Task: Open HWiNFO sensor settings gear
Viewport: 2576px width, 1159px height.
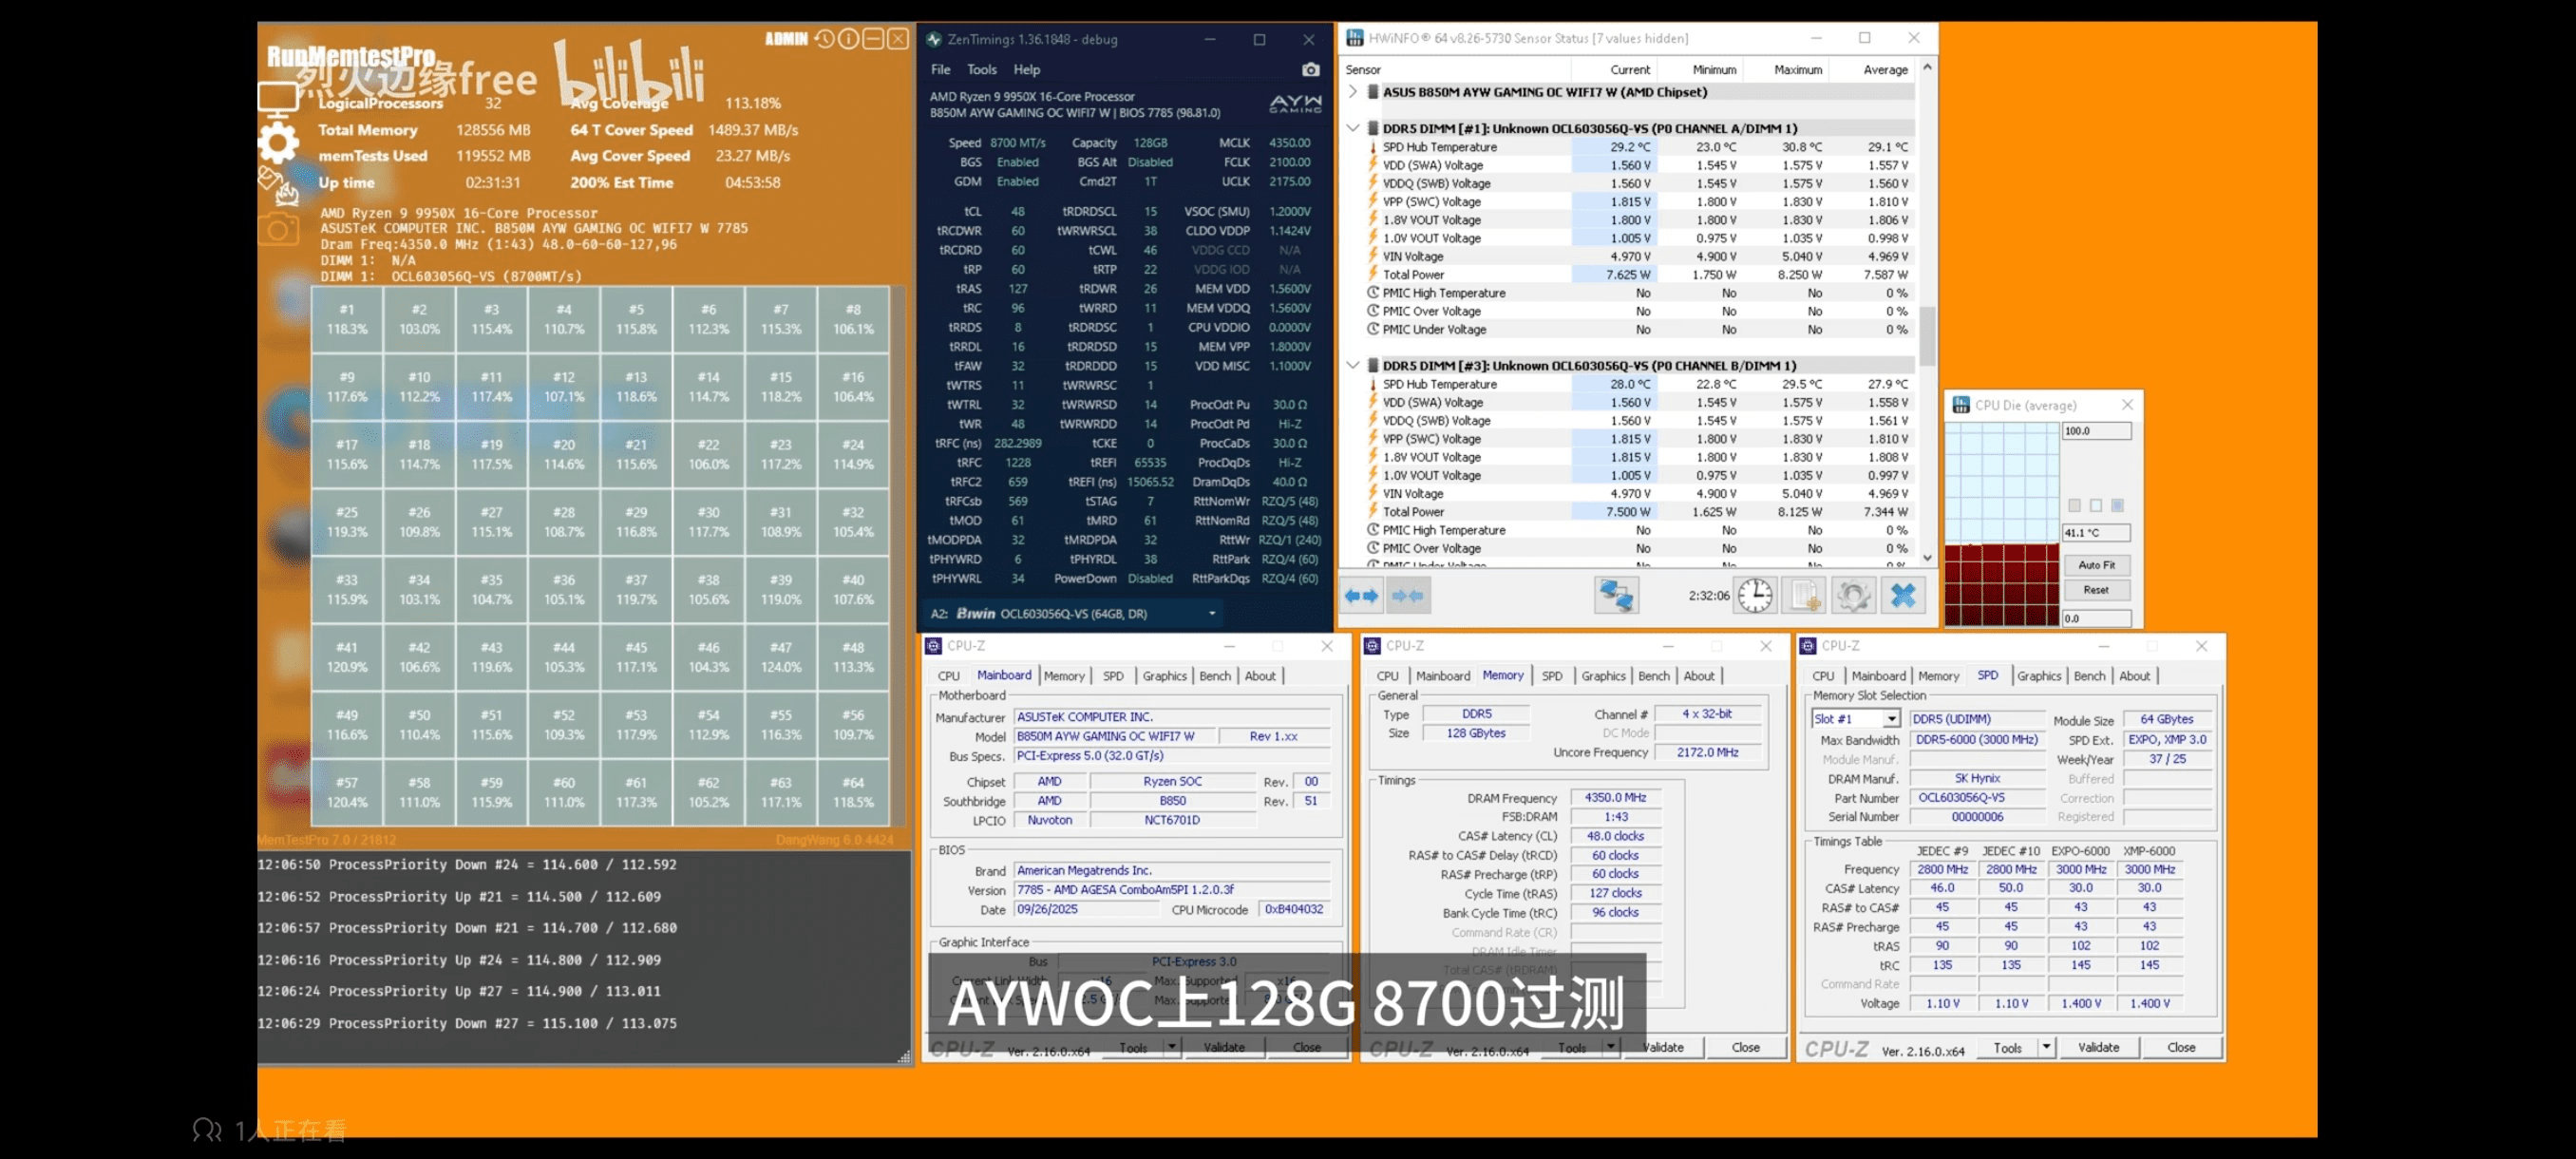Action: [x=1853, y=596]
